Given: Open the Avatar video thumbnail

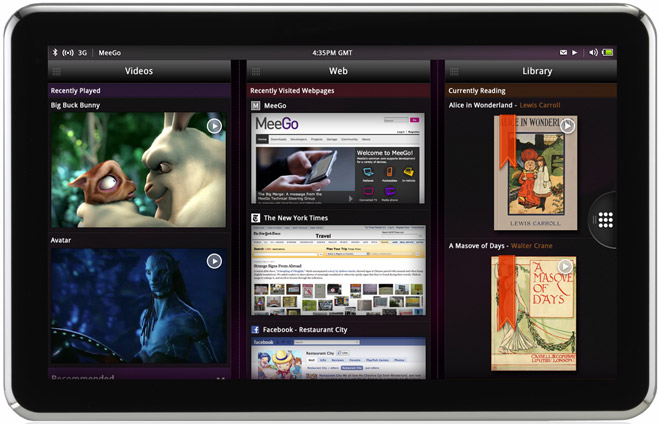Looking at the screenshot, I should (138, 306).
